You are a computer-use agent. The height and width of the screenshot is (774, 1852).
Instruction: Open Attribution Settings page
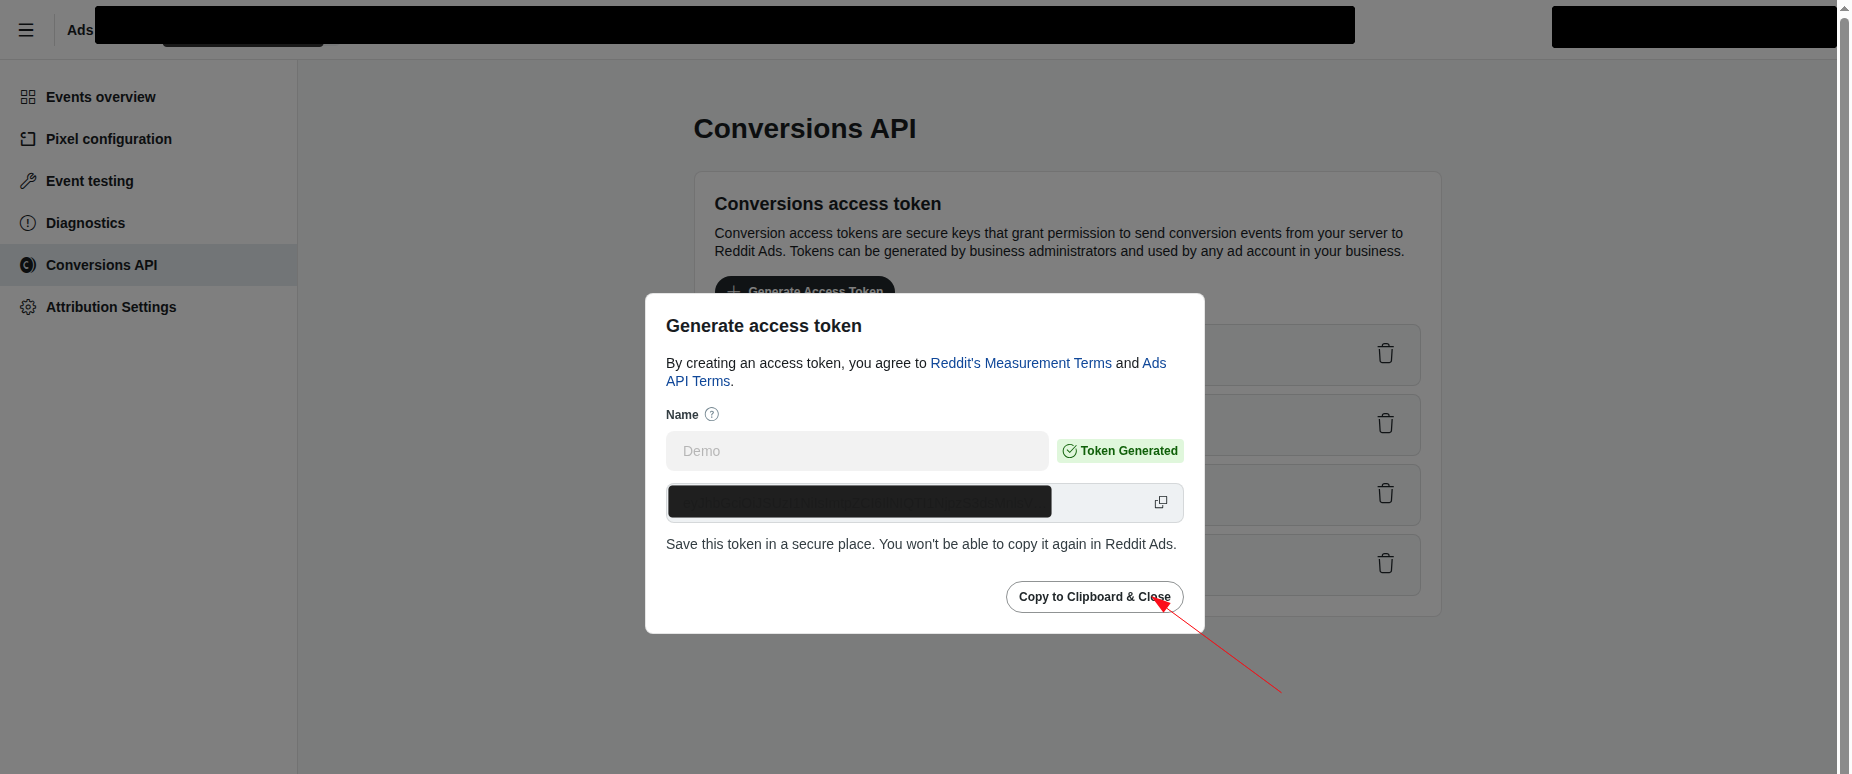148,307
